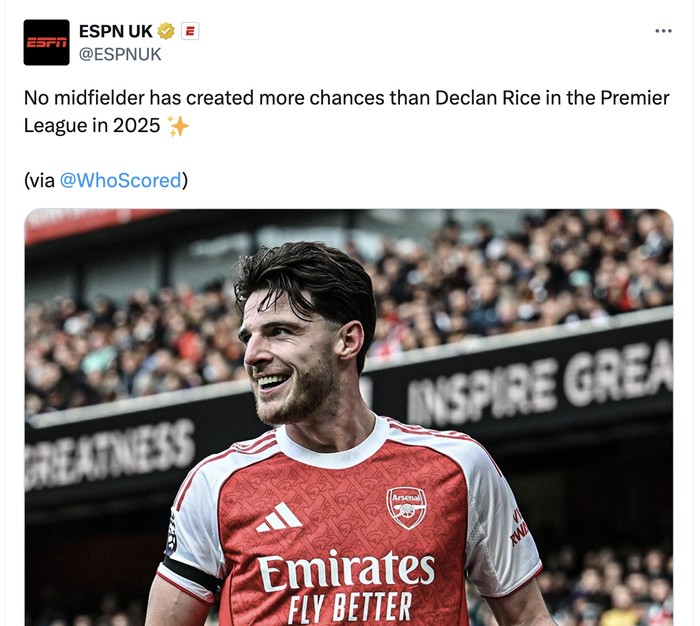The width and height of the screenshot is (700, 626).
Task: Click the small ESPN affiliate badge
Action: click(x=190, y=31)
